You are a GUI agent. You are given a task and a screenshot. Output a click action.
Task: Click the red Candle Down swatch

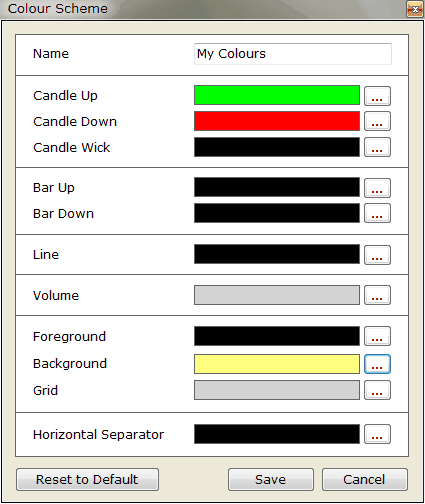pyautogui.click(x=277, y=121)
